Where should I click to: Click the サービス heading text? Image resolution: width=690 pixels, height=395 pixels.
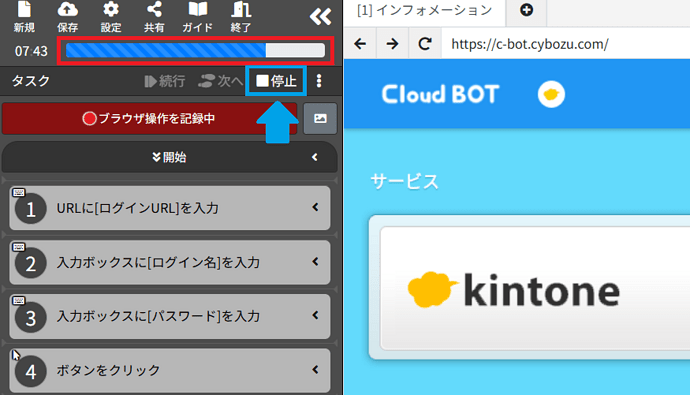click(404, 181)
